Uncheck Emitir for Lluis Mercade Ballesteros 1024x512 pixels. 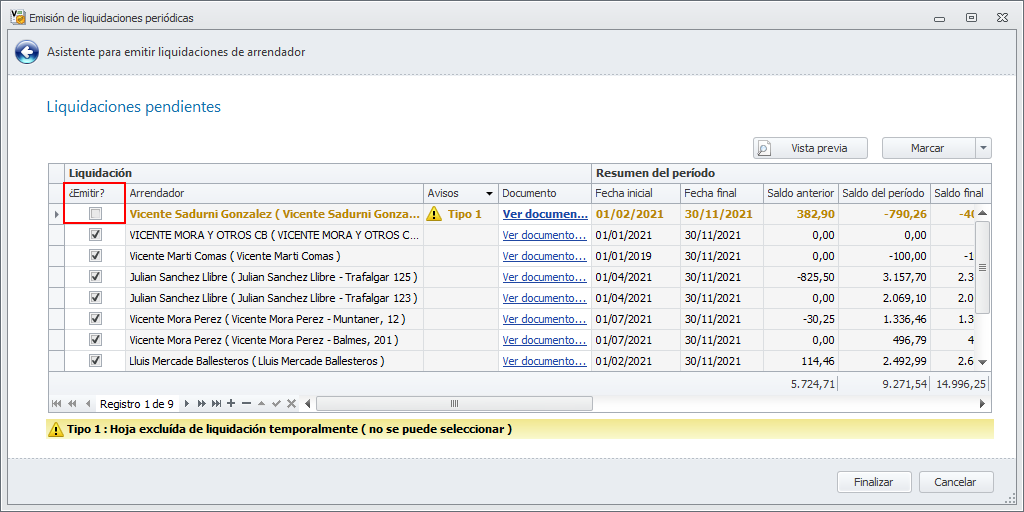coord(96,361)
